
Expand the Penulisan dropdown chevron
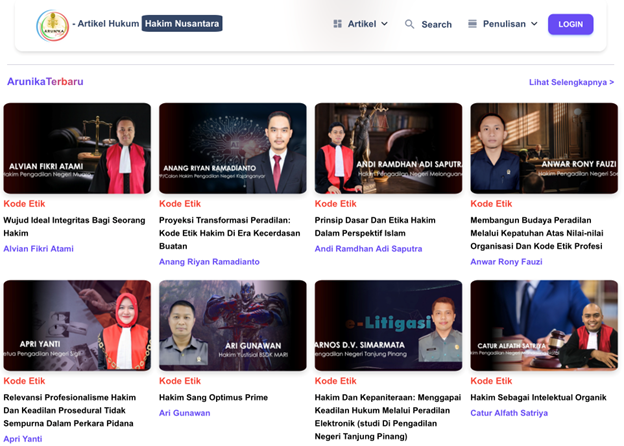[x=534, y=24]
